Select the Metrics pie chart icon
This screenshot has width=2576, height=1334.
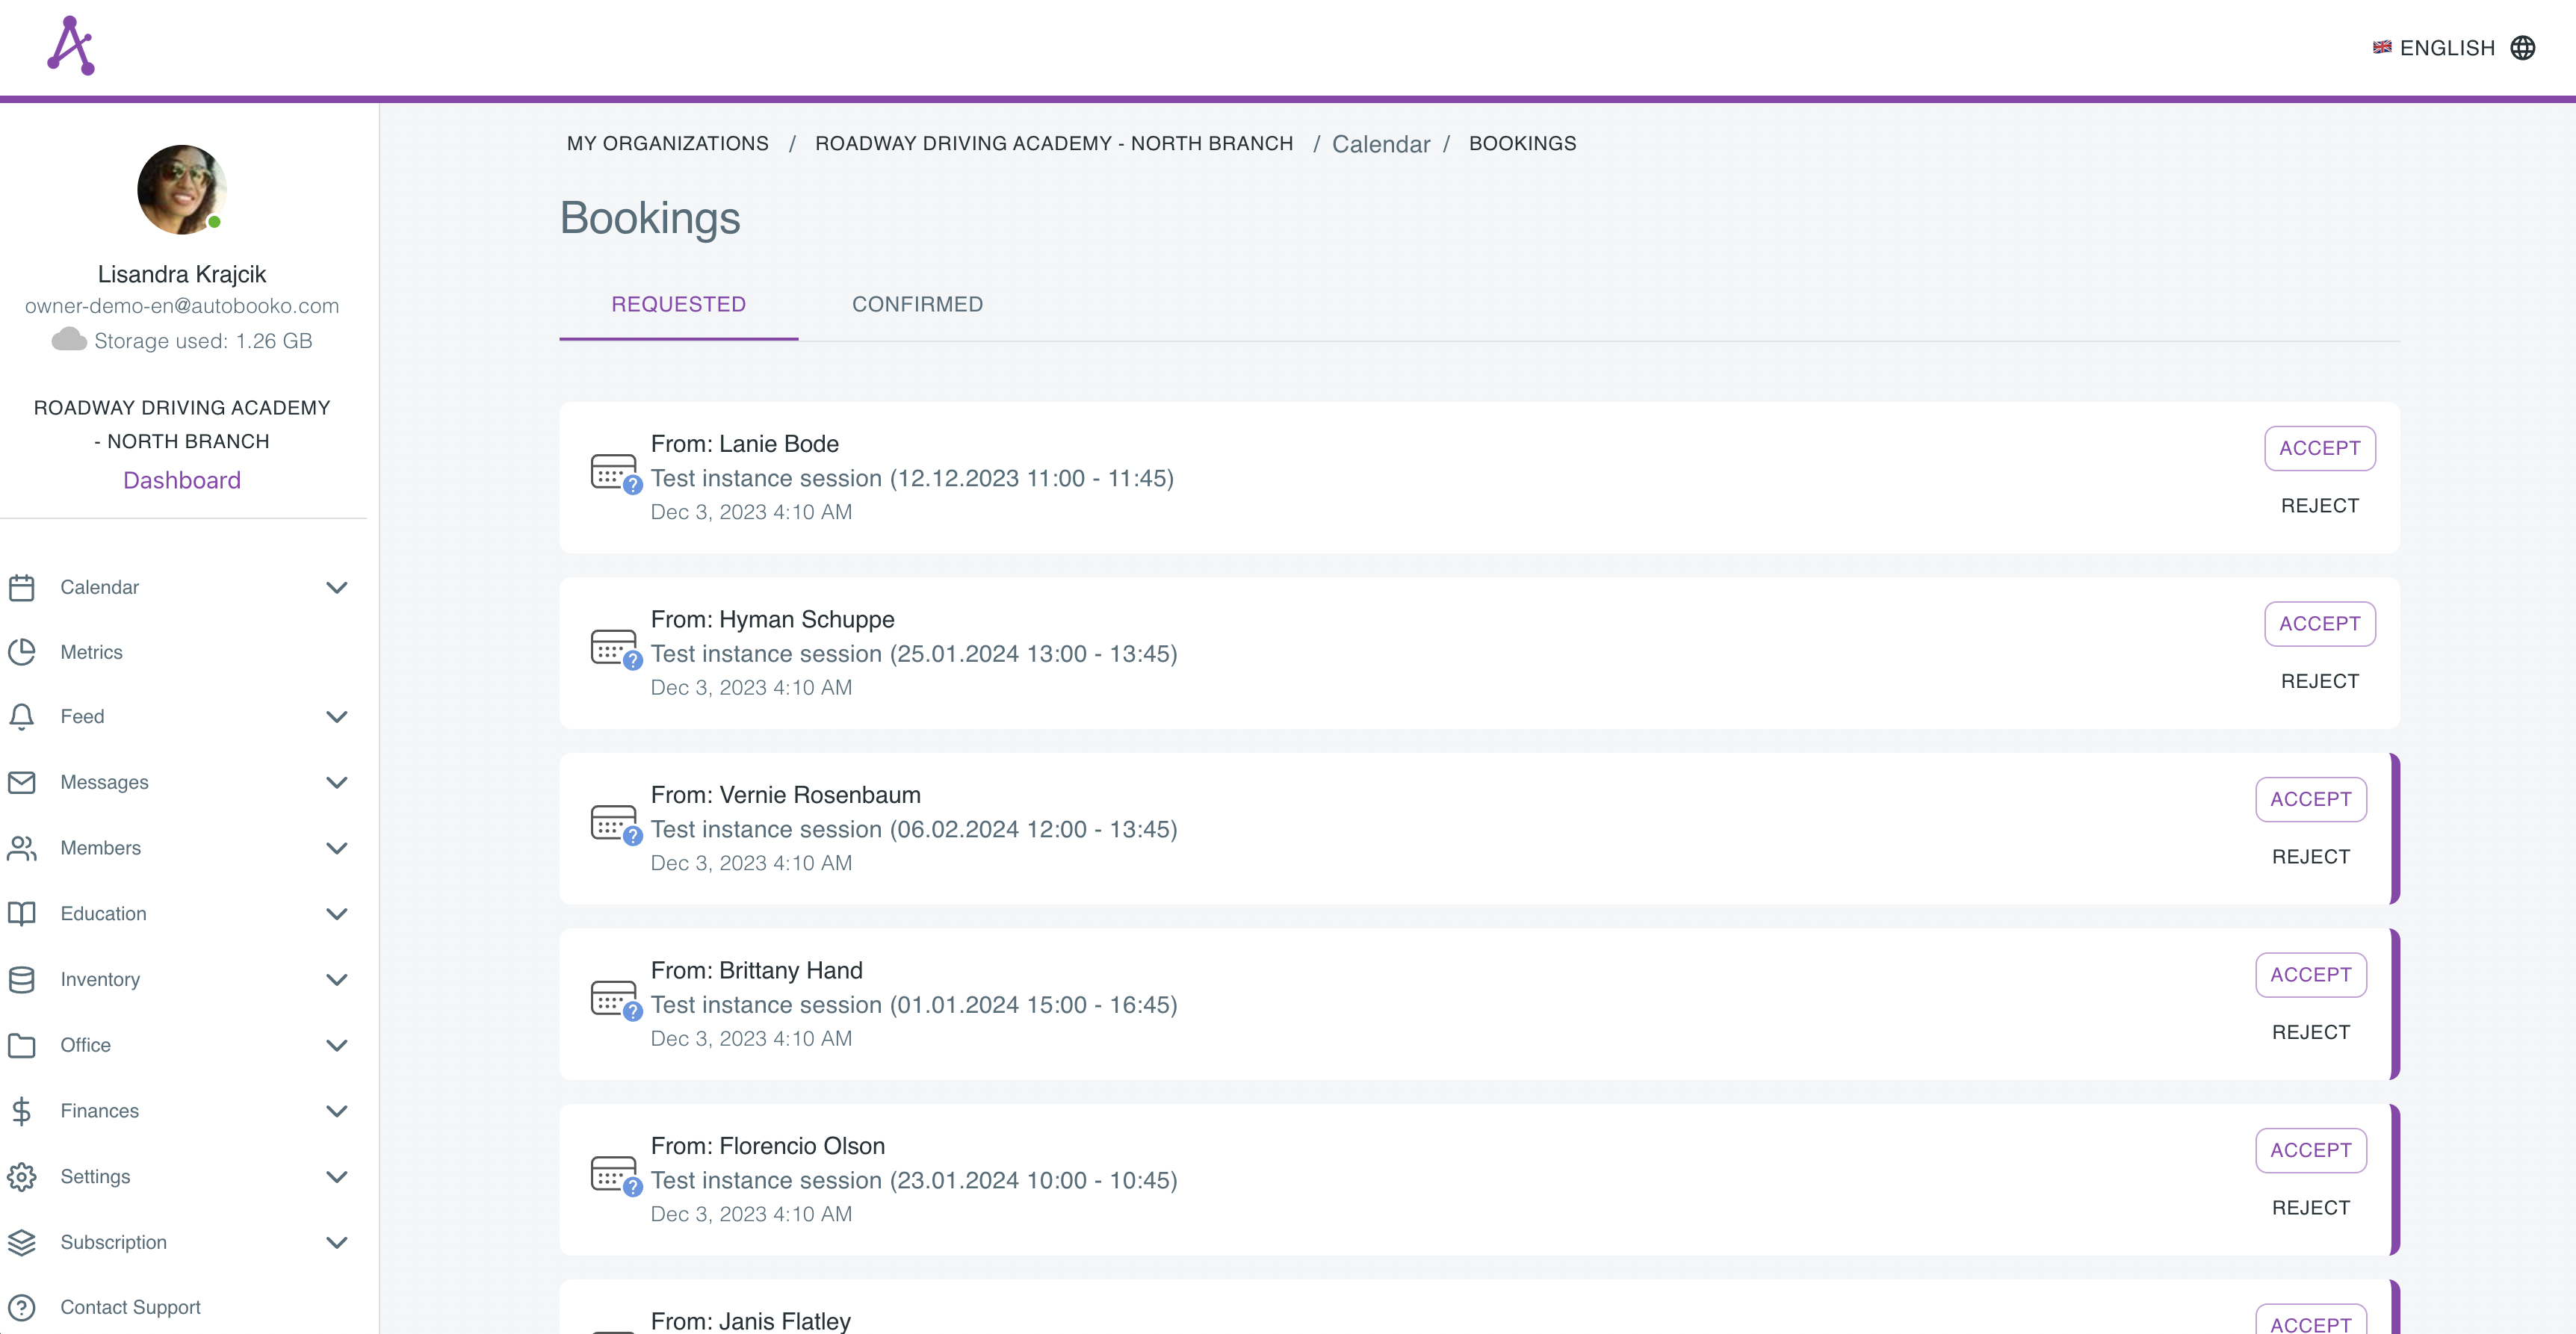(22, 651)
